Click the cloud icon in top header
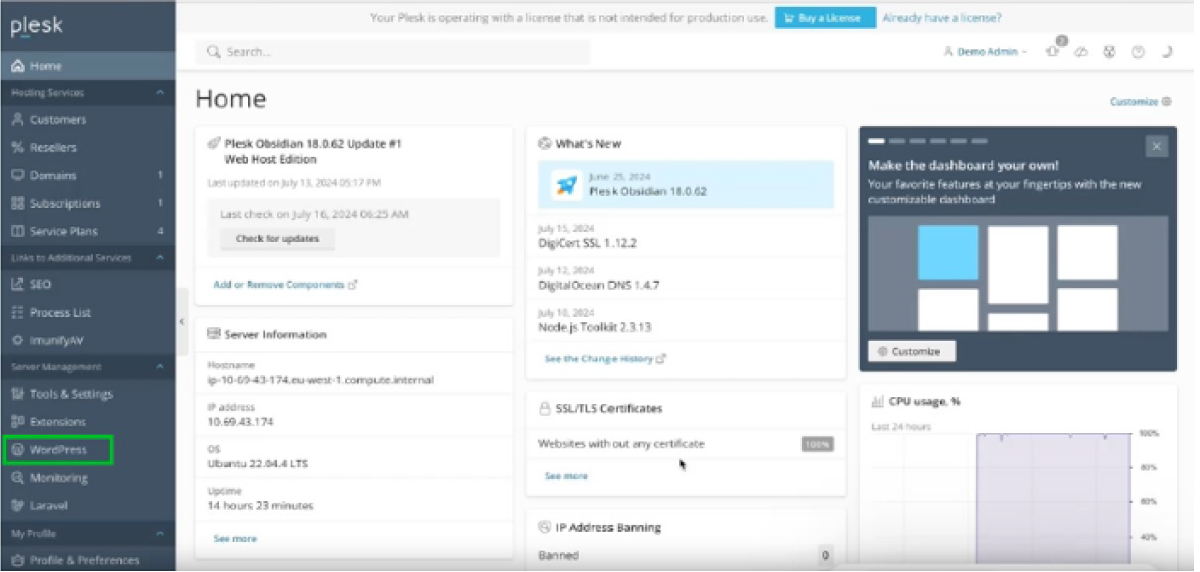 [1081, 52]
